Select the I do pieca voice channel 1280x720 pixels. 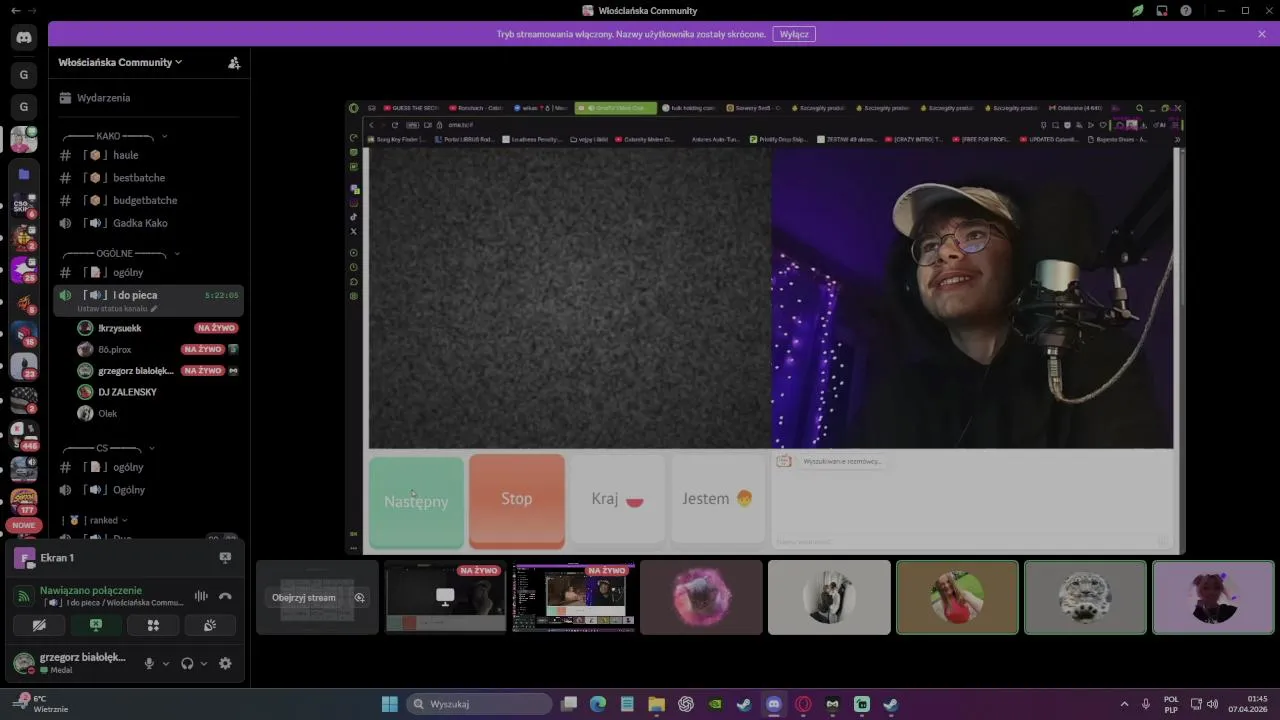click(148, 300)
